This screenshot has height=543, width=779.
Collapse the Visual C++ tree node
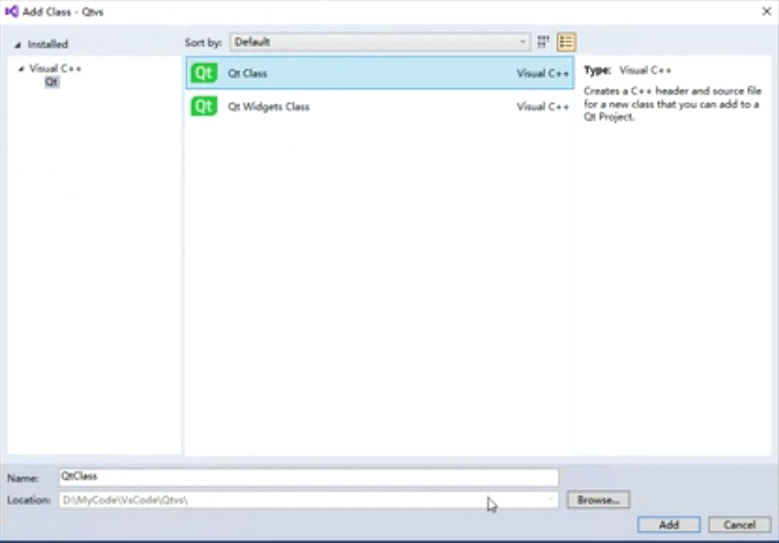[21, 69]
